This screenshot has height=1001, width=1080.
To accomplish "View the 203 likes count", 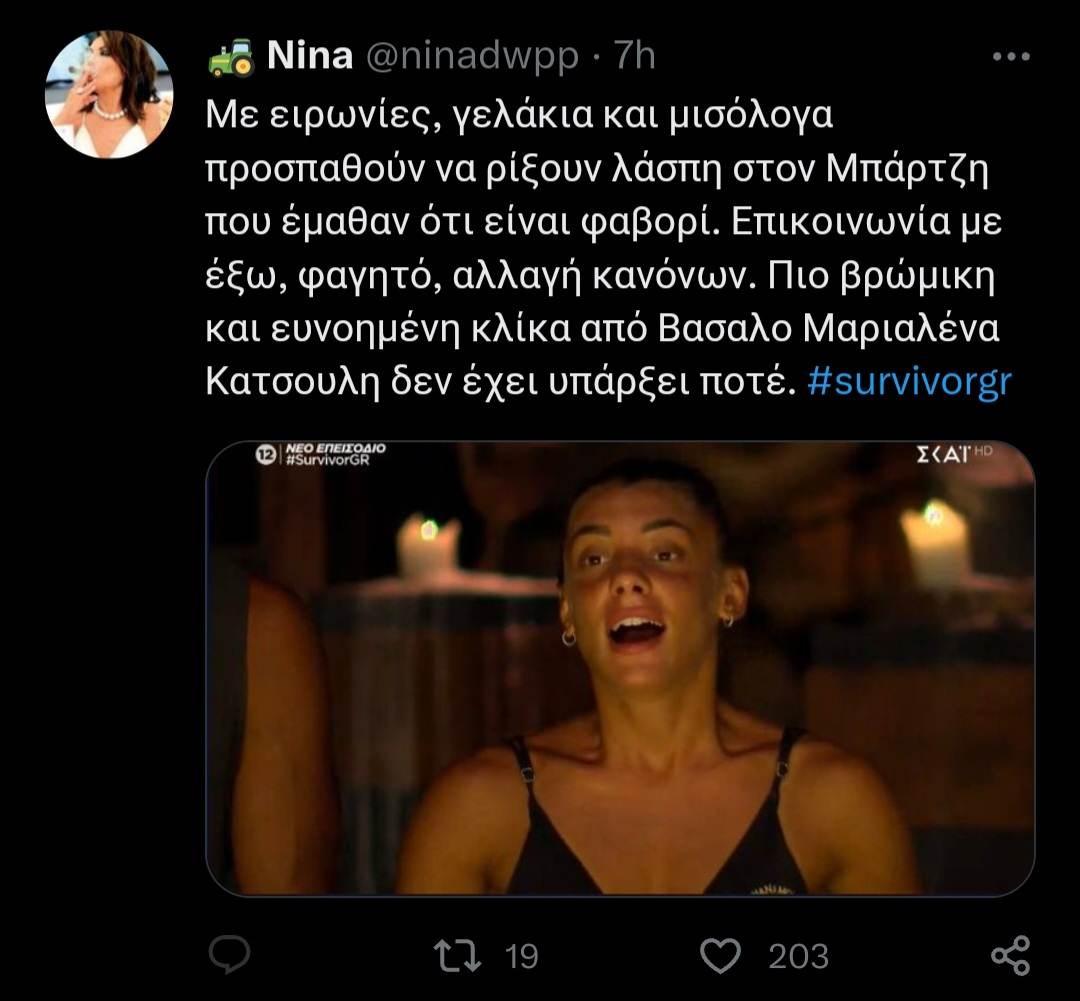I will 798,957.
